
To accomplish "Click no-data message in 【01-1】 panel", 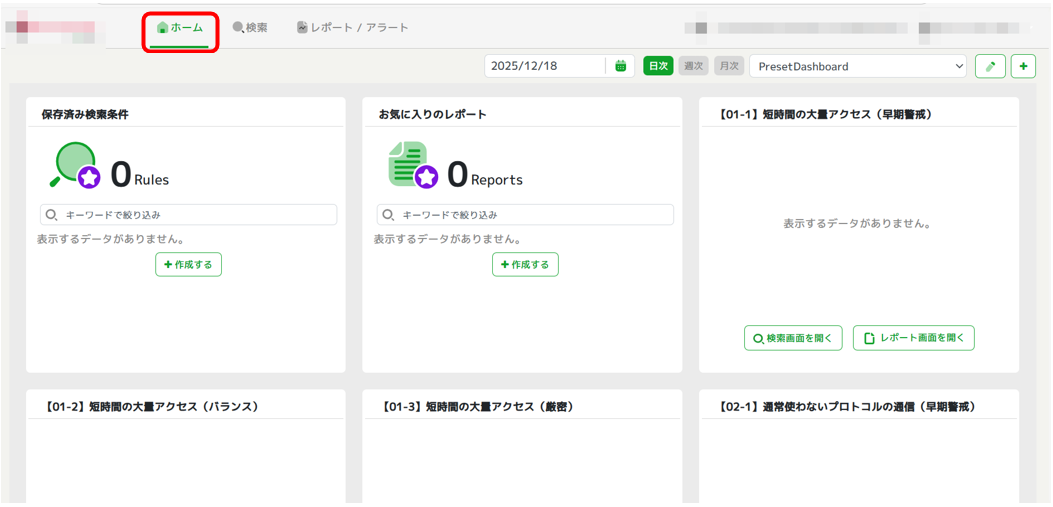I will click(858, 224).
